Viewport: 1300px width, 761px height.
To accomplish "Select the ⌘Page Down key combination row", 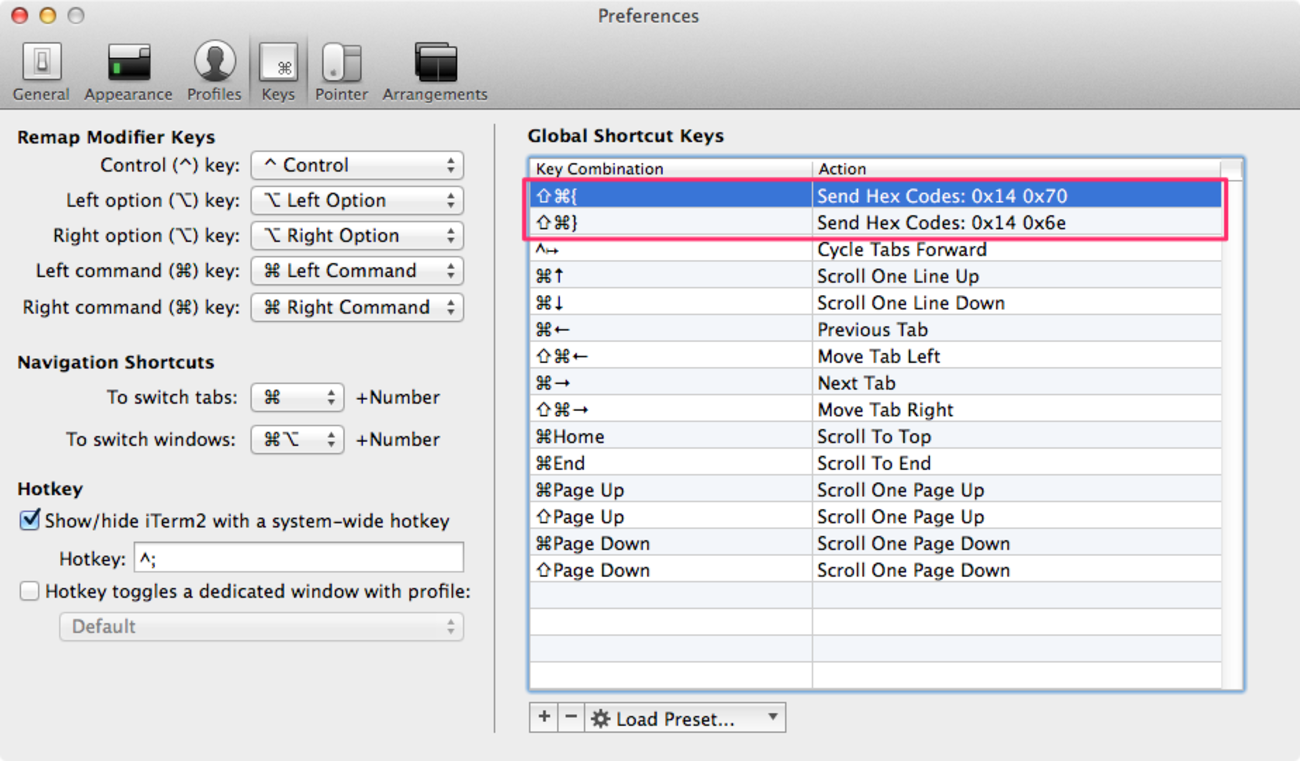I will [x=876, y=544].
